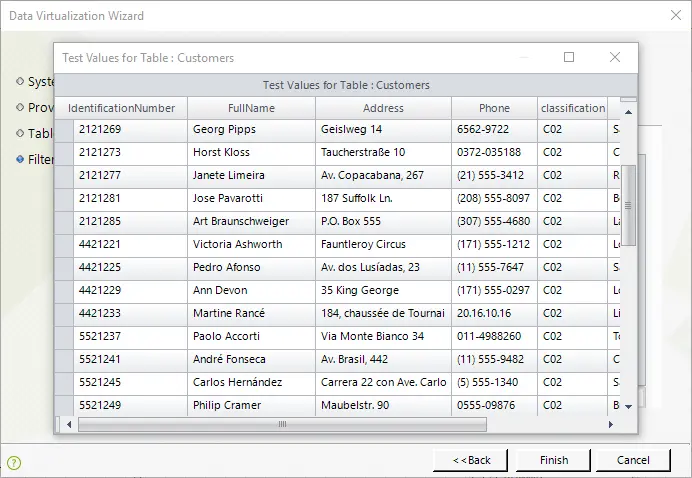Click the Janete Limeira name cell
Image resolution: width=692 pixels, height=478 pixels.
click(x=251, y=177)
